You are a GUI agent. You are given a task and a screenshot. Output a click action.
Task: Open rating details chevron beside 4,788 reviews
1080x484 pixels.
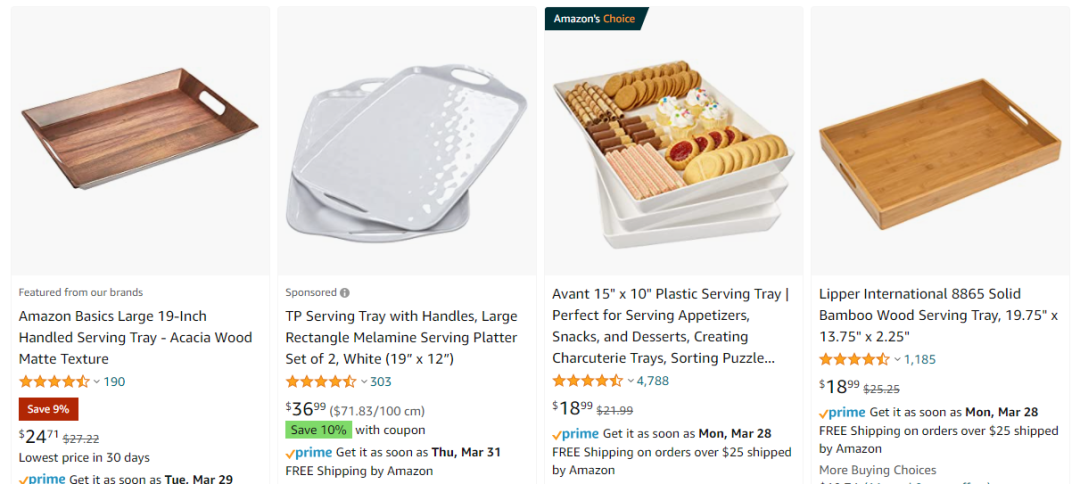631,381
